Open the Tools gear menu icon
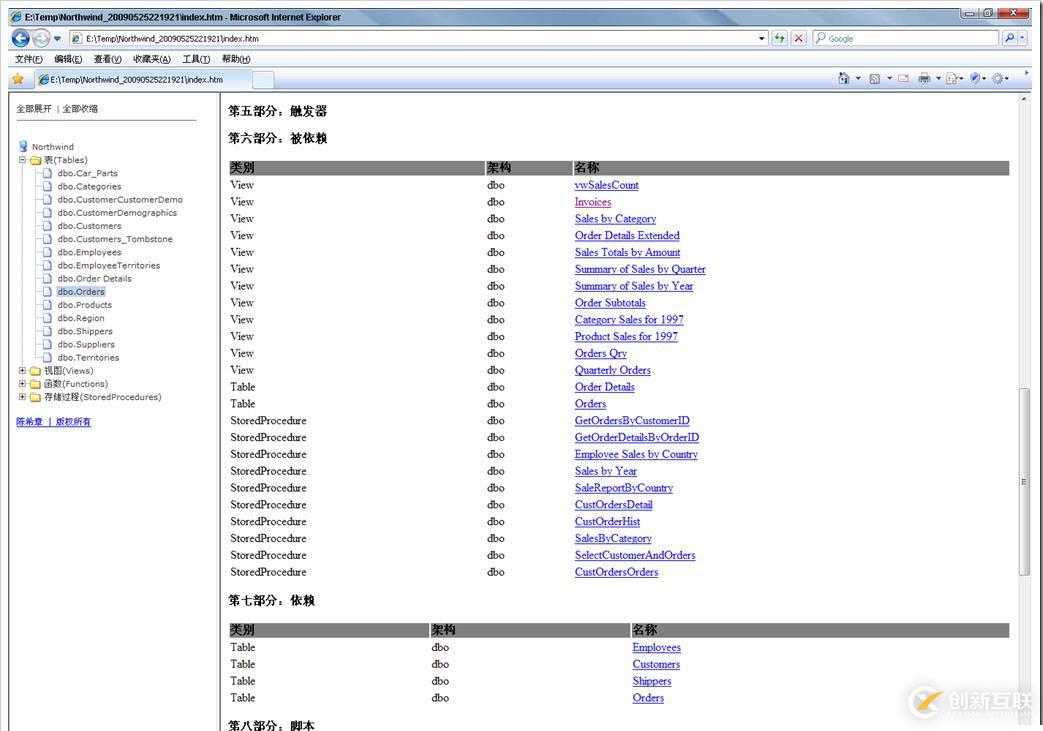This screenshot has width=1043, height=731. click(1000, 78)
